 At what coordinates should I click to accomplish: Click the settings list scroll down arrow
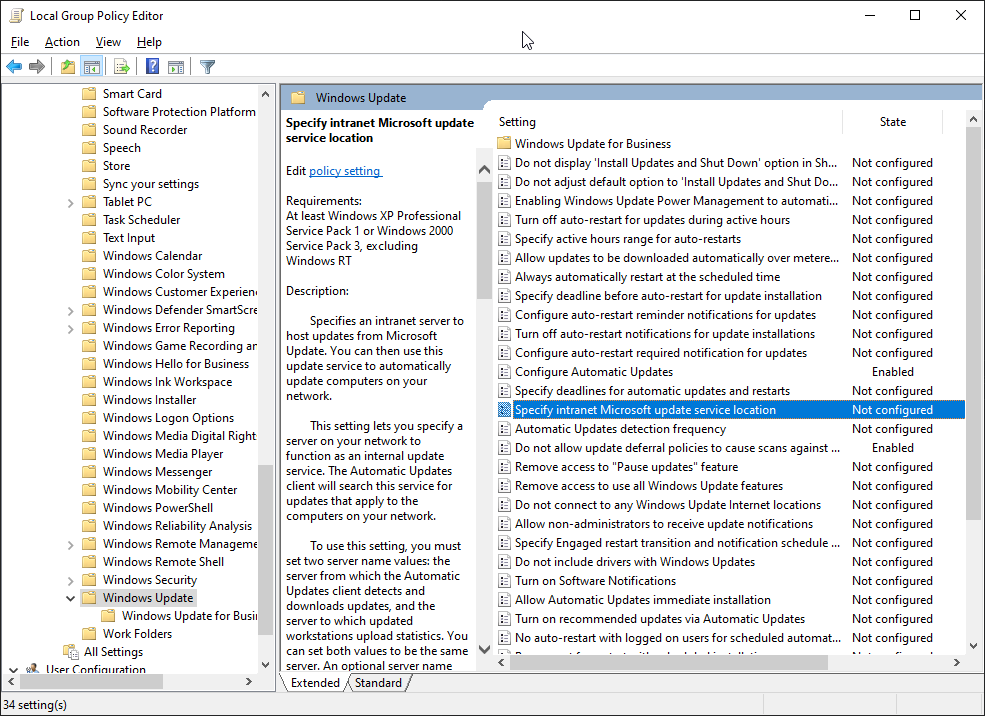click(973, 646)
